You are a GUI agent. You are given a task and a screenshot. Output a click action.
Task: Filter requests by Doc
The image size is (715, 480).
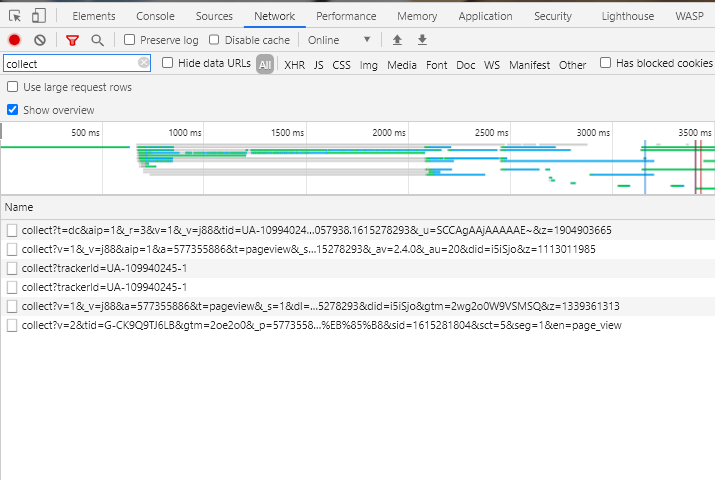(466, 65)
